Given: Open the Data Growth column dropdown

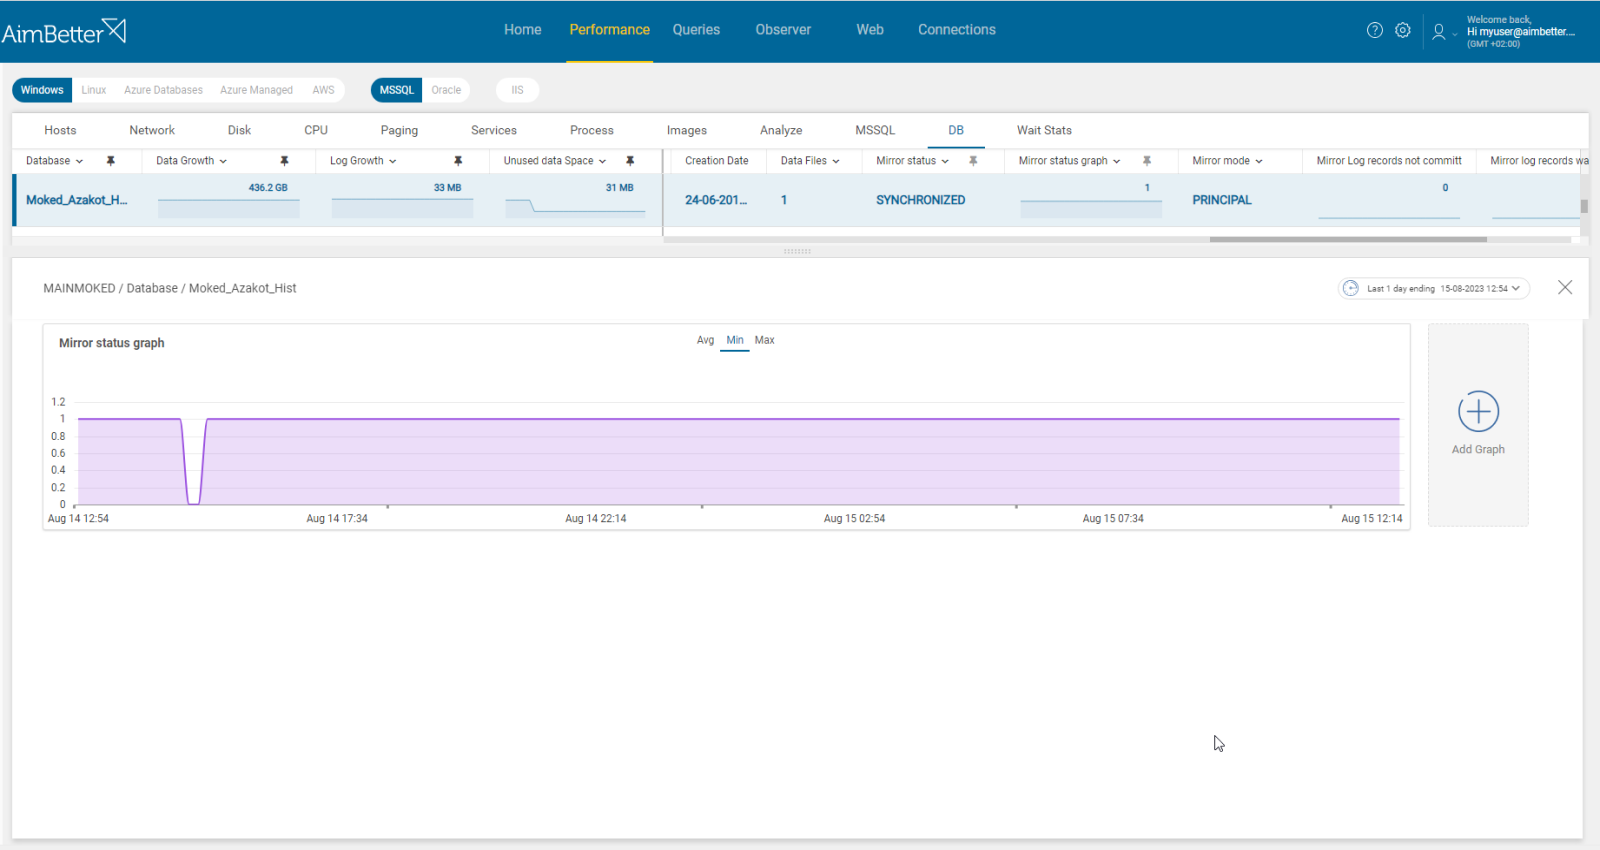Looking at the screenshot, I should 223,161.
